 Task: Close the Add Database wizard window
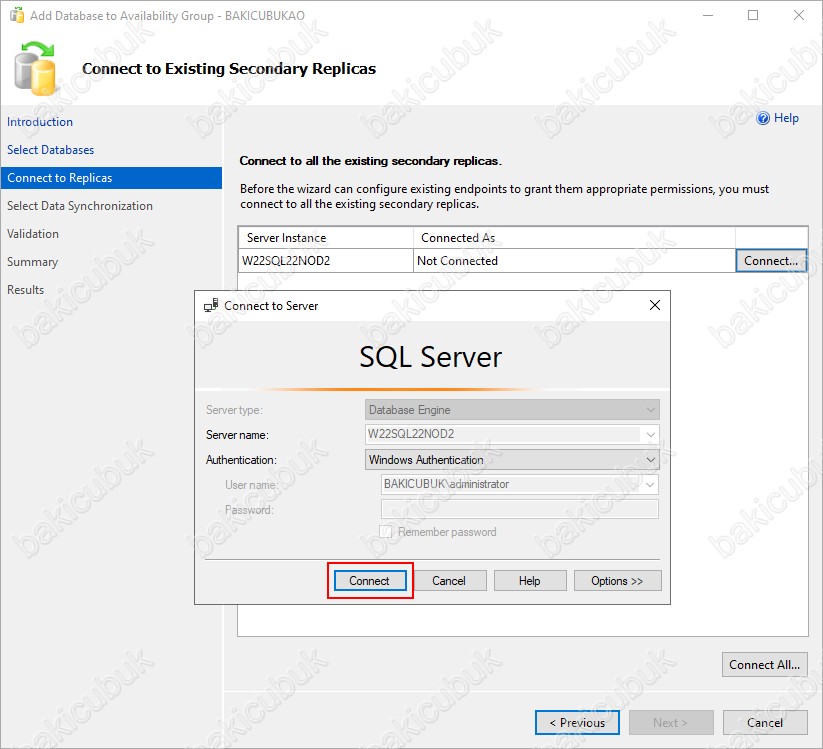(x=798, y=15)
